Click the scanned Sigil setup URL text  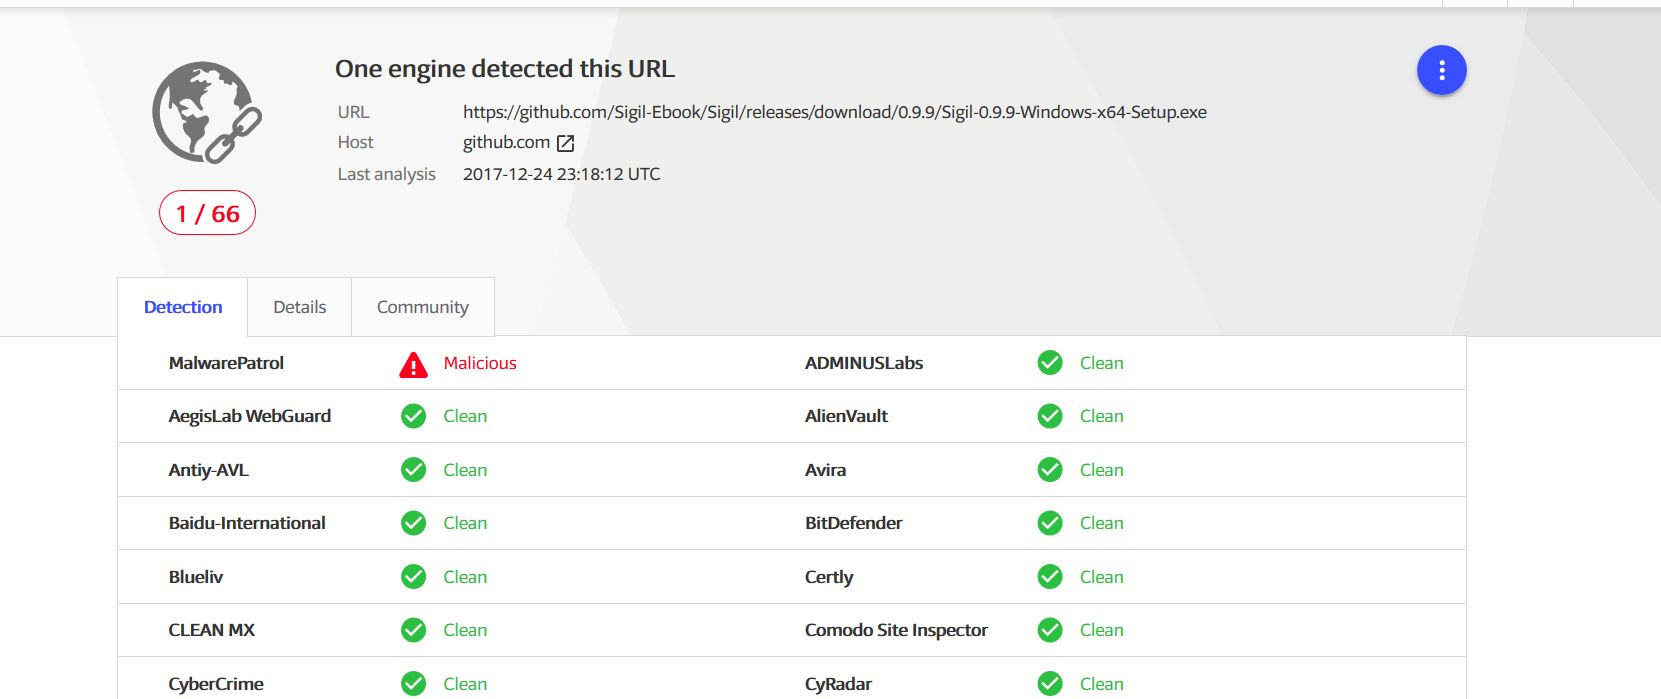(834, 112)
